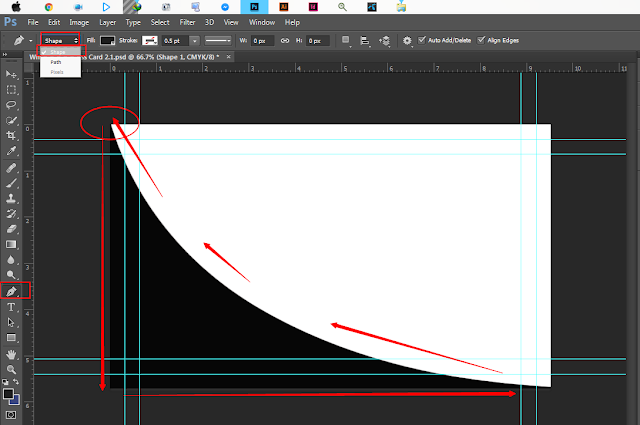This screenshot has height=425, width=640.
Task: Open the Filter menu
Action: pyautogui.click(x=187, y=22)
